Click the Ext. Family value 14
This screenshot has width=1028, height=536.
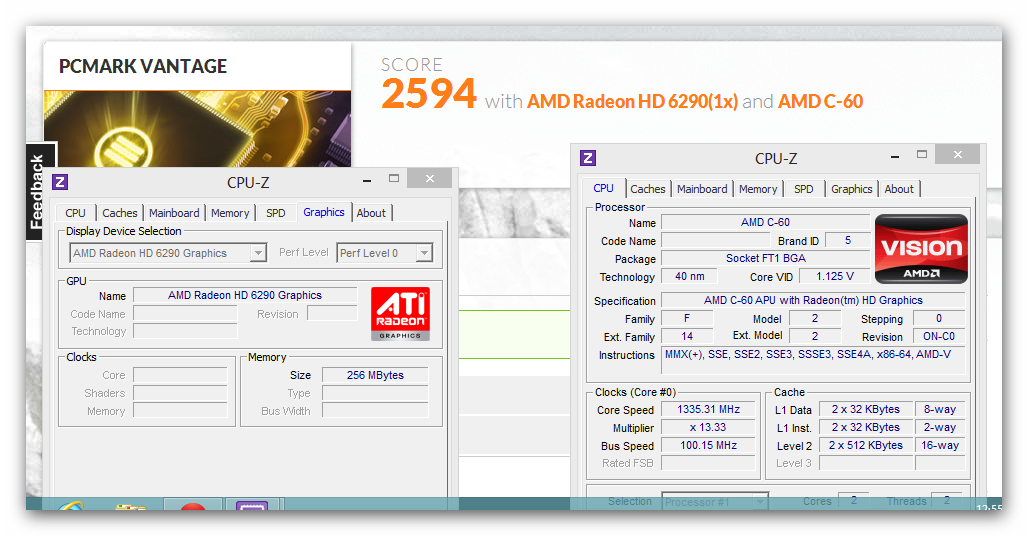(x=686, y=336)
